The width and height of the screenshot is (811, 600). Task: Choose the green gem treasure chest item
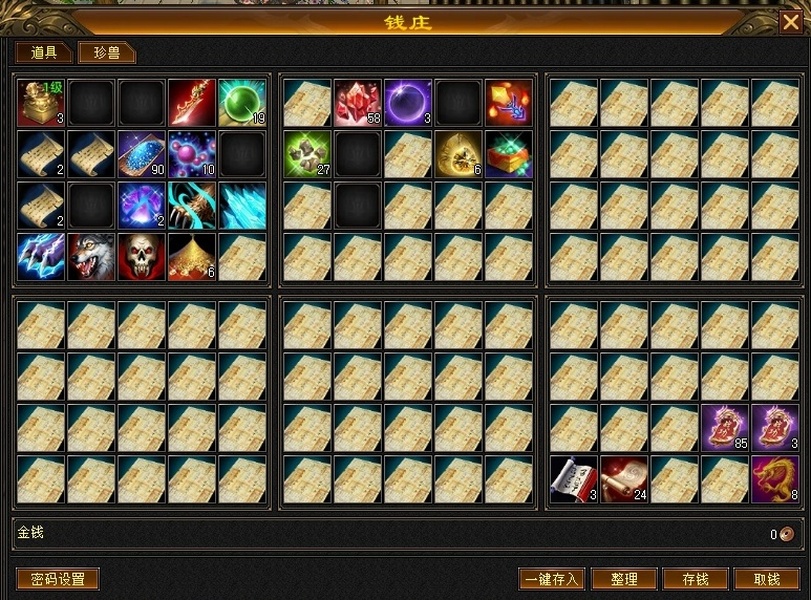coord(509,154)
